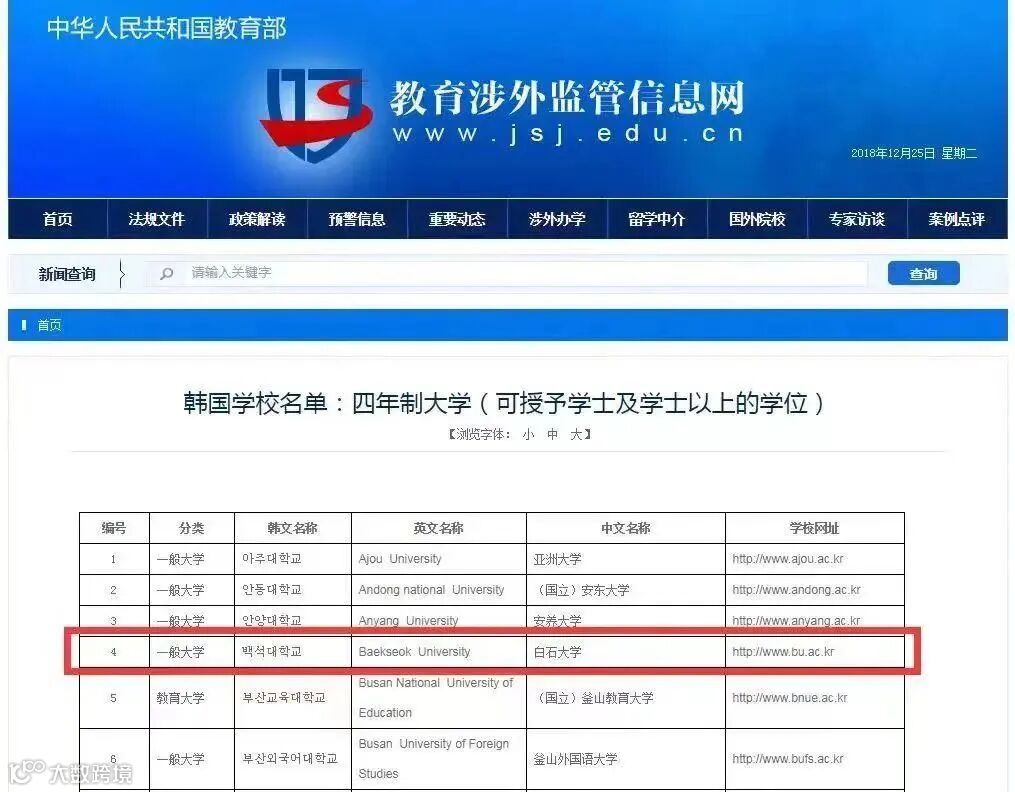
Task: Click the 中文名称 column header
Action: 625,528
